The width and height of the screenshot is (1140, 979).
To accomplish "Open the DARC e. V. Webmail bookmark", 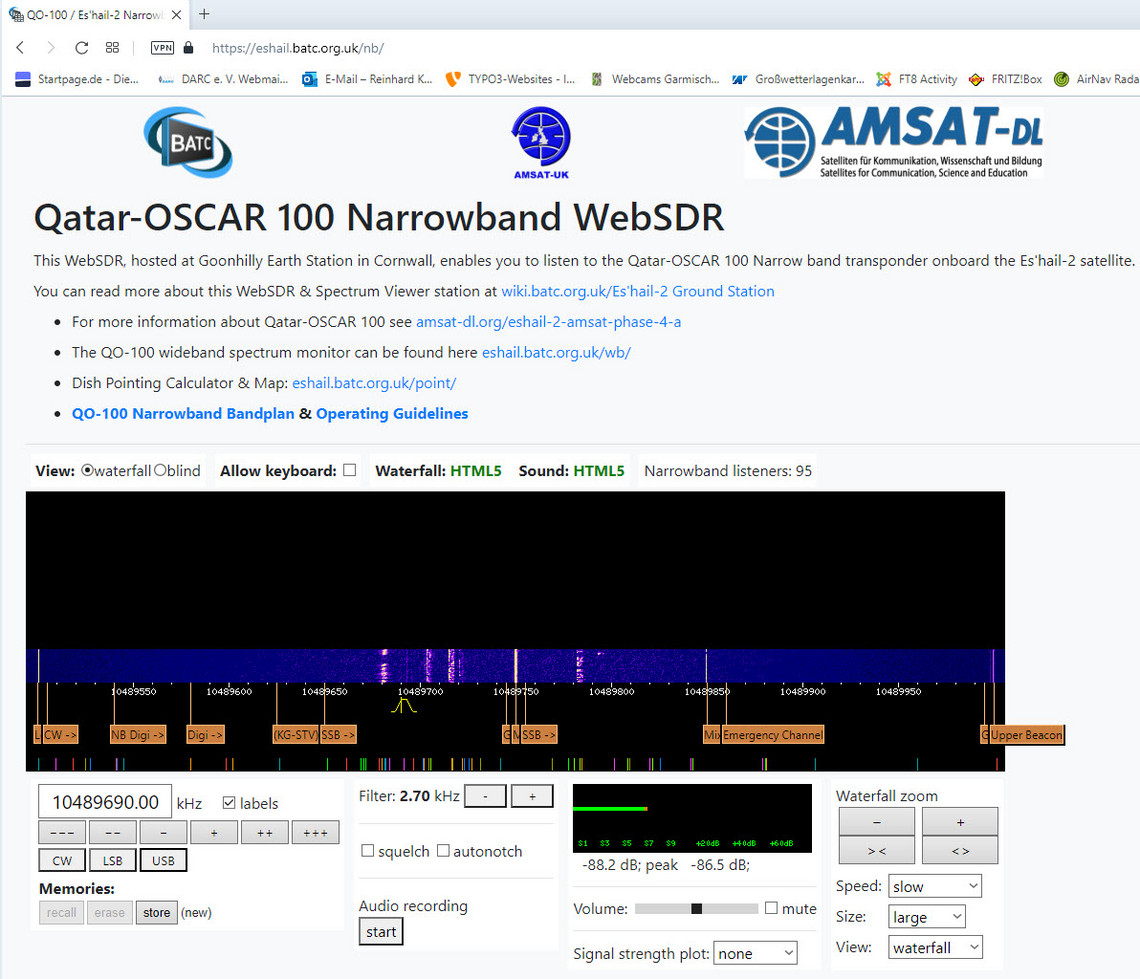I will [223, 79].
